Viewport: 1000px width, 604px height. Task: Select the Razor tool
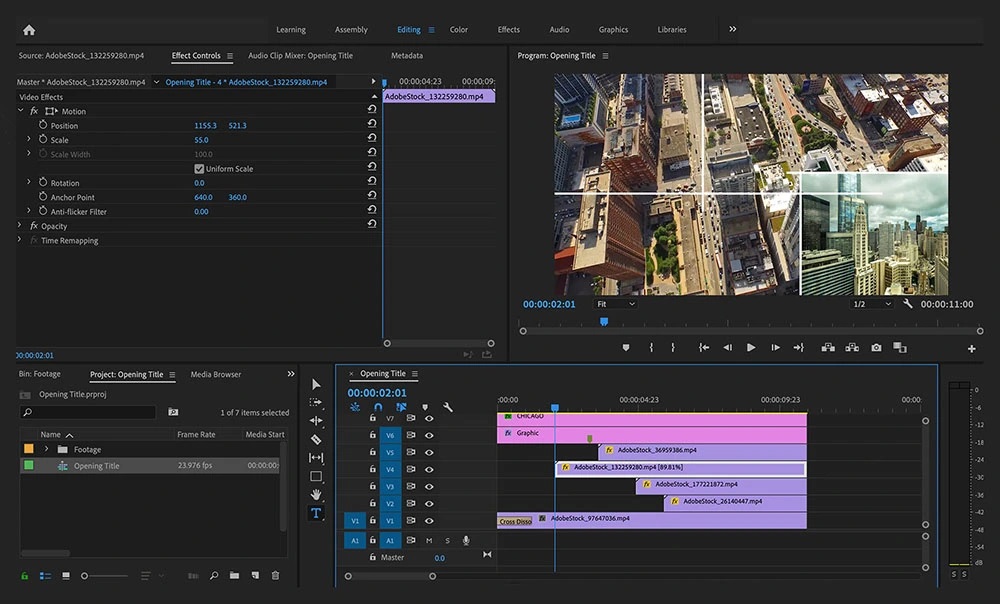pyautogui.click(x=317, y=439)
